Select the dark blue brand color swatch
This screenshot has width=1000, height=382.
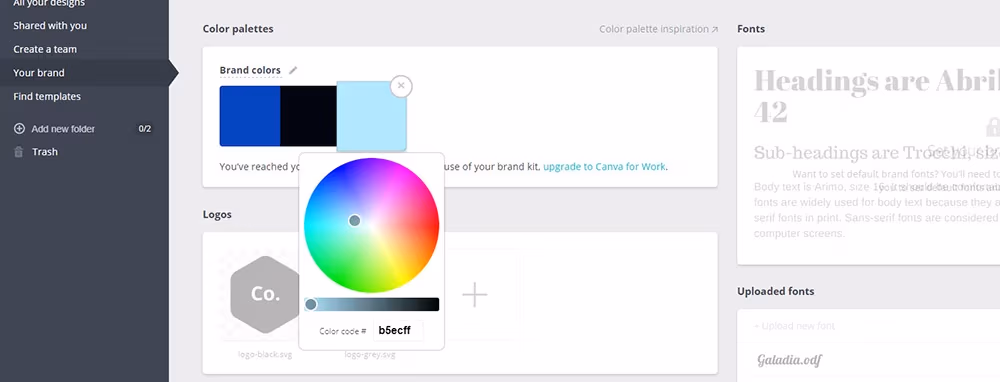click(250, 116)
